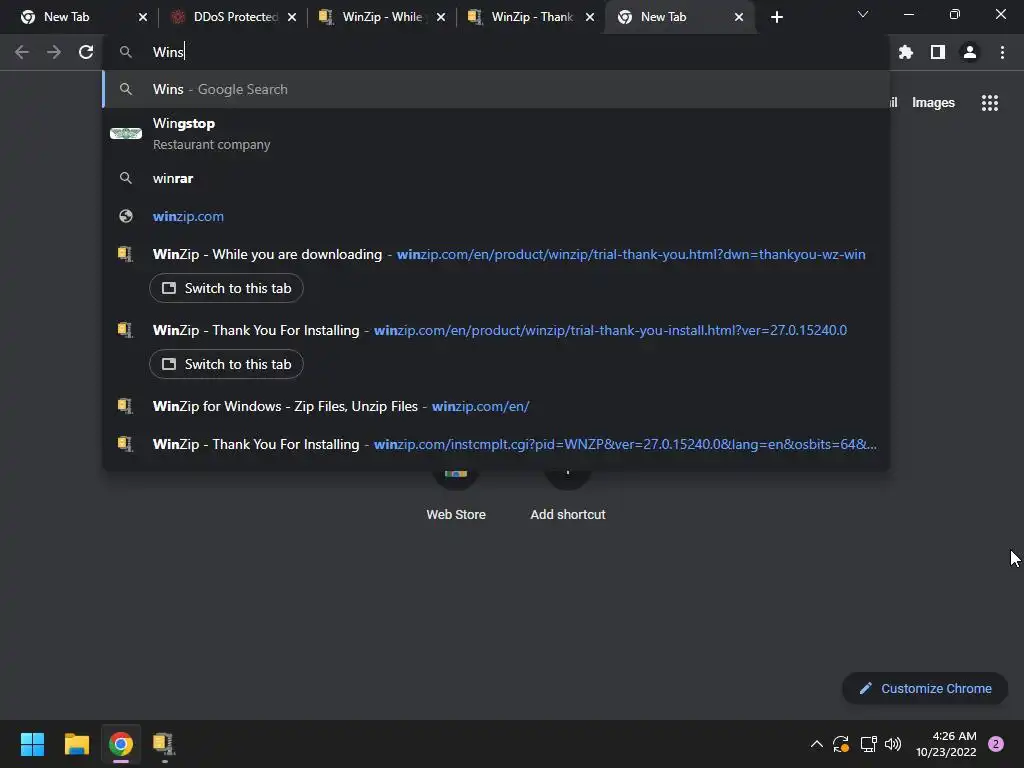1024x768 pixels.
Task: Open the Google apps grid
Action: 989,103
